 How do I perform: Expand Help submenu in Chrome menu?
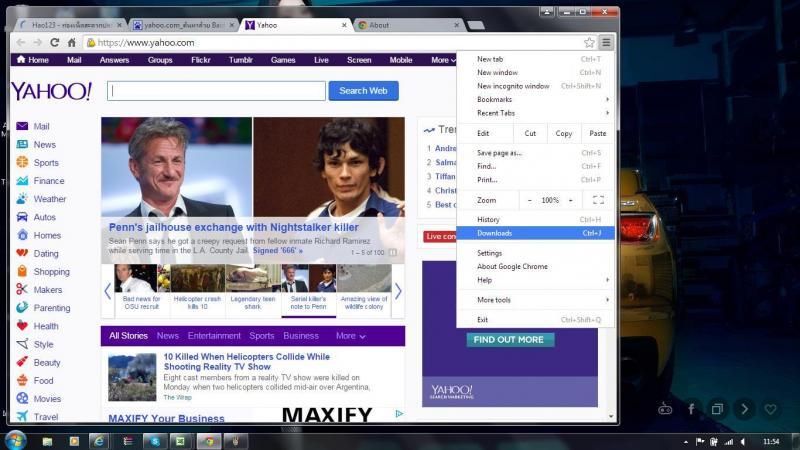point(535,280)
